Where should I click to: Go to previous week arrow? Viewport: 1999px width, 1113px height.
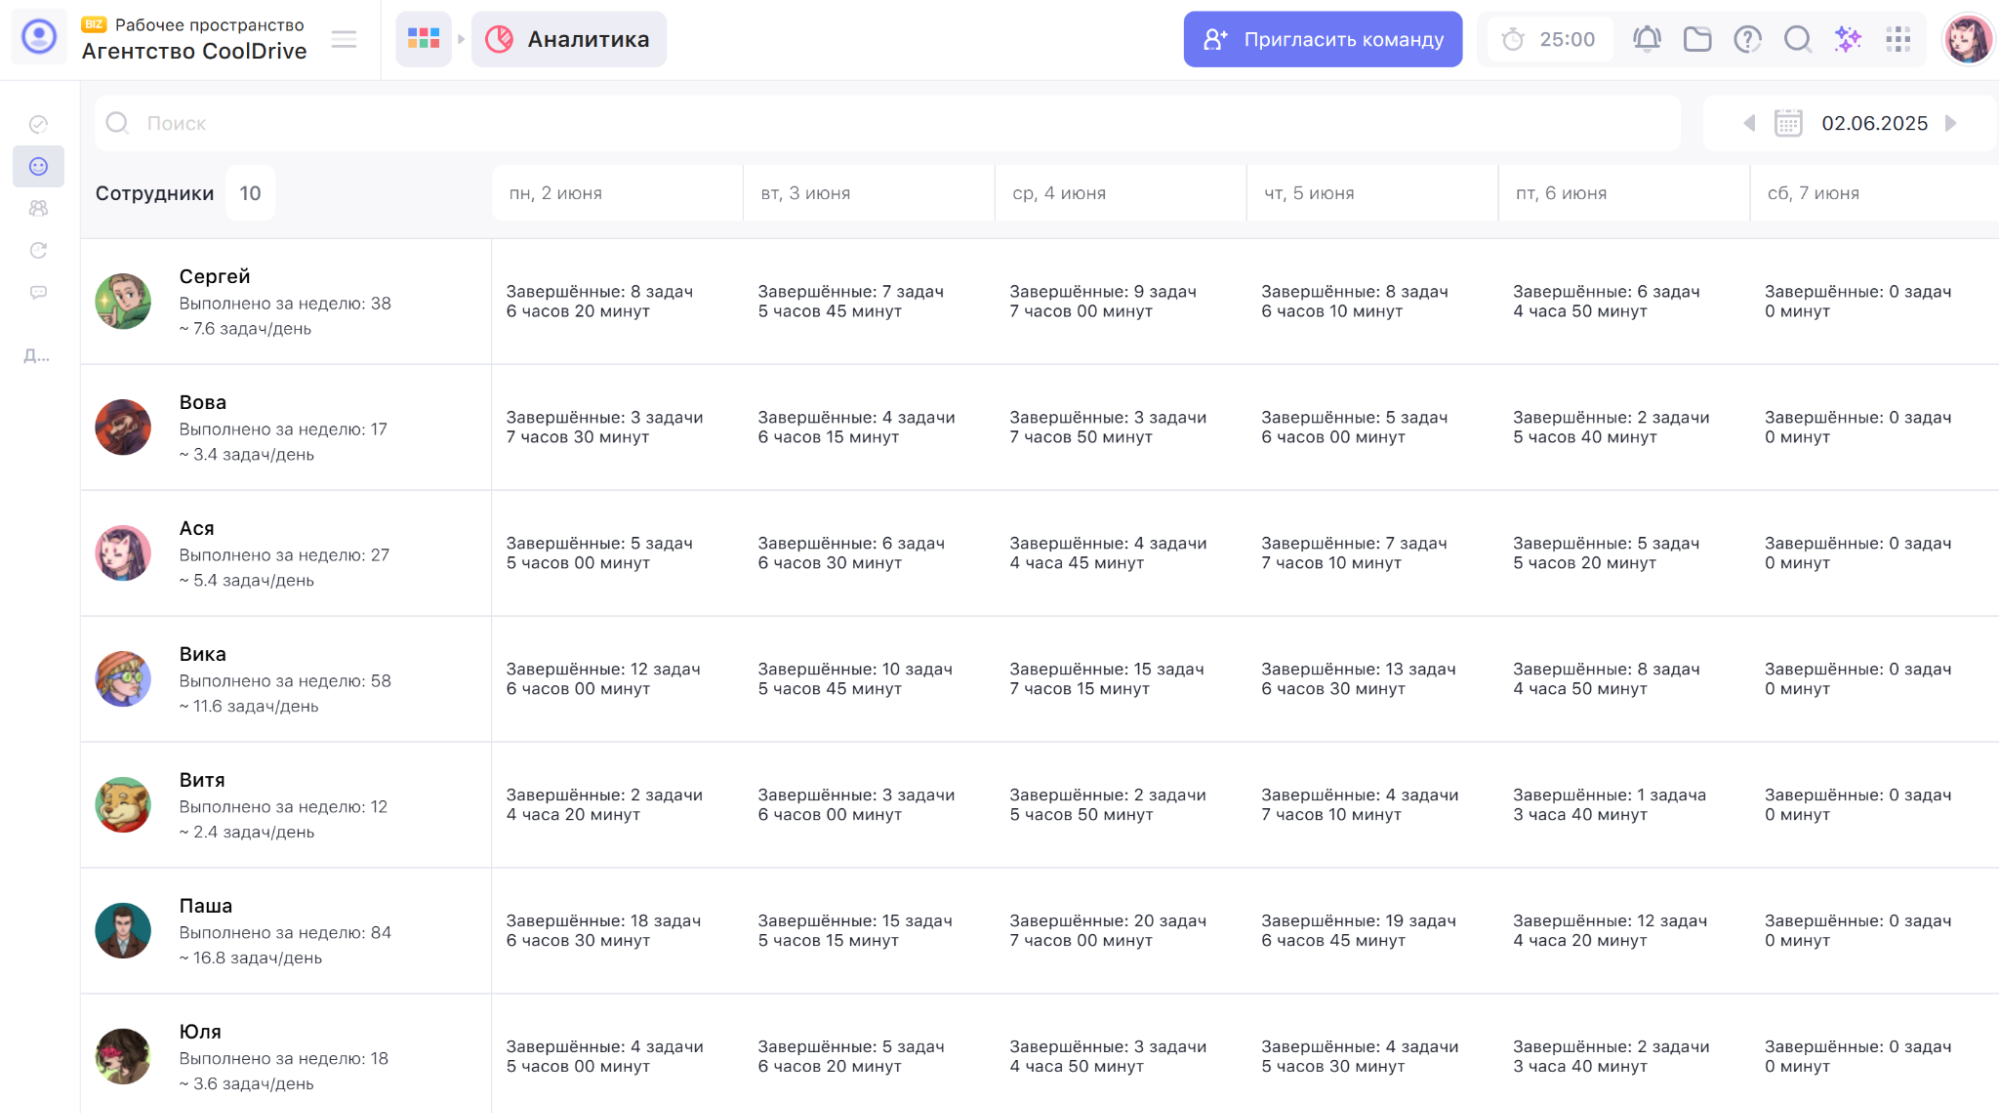[x=1748, y=123]
